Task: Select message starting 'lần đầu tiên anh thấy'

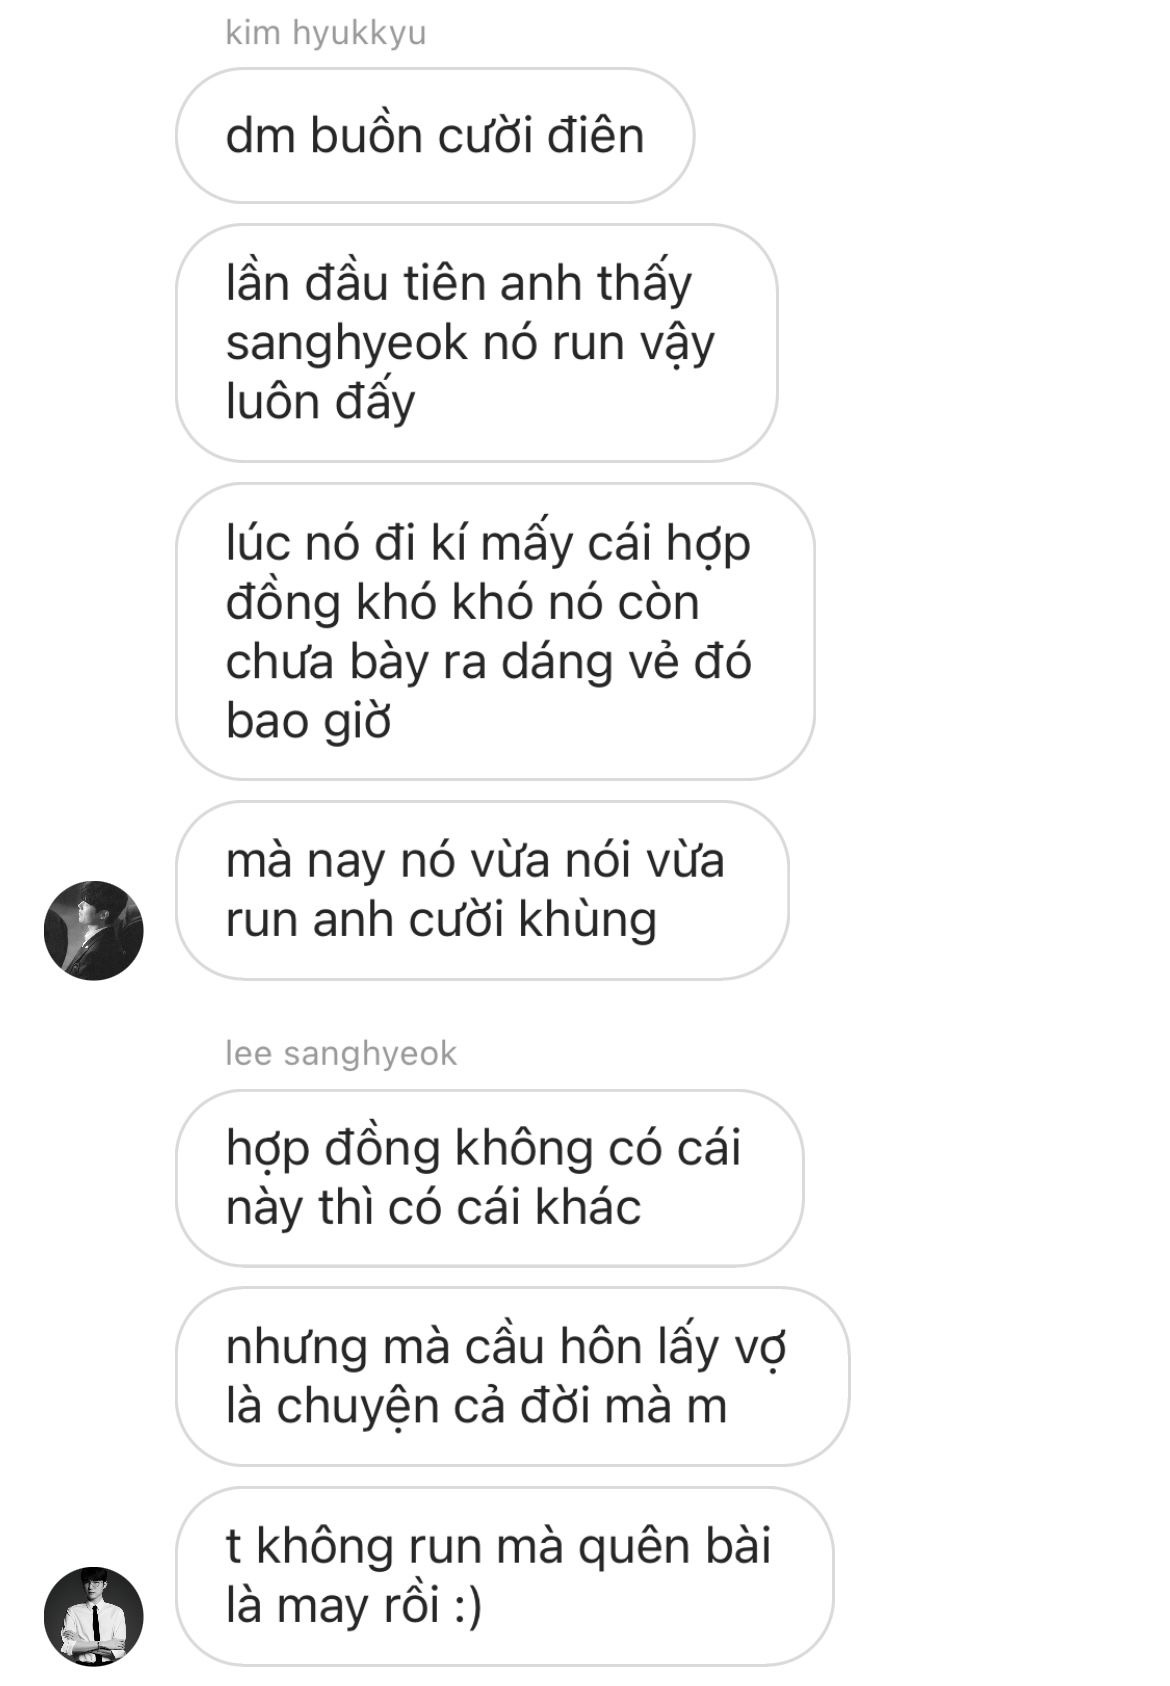Action: [476, 343]
